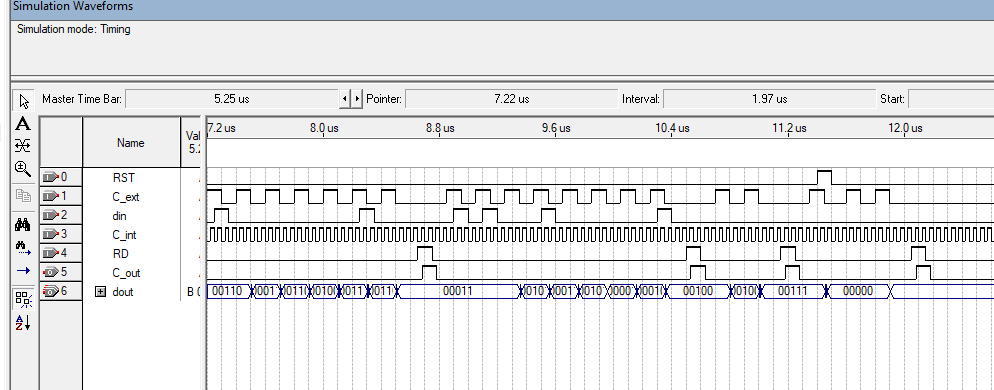Toggle the Snap to Grid icon

23,299
